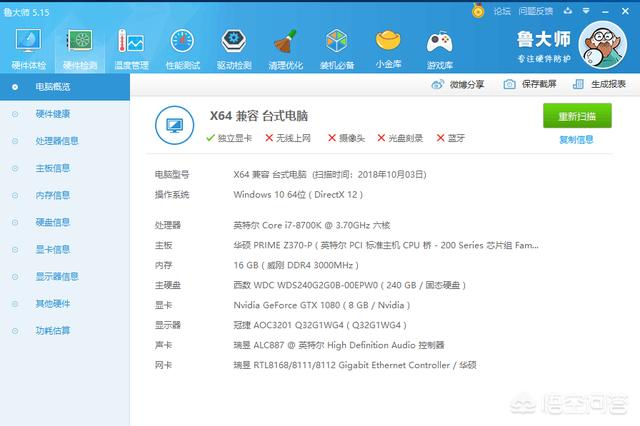The width and height of the screenshot is (640, 426).
Task: Click the 鲁大师 mascot avatar
Action: click(603, 45)
